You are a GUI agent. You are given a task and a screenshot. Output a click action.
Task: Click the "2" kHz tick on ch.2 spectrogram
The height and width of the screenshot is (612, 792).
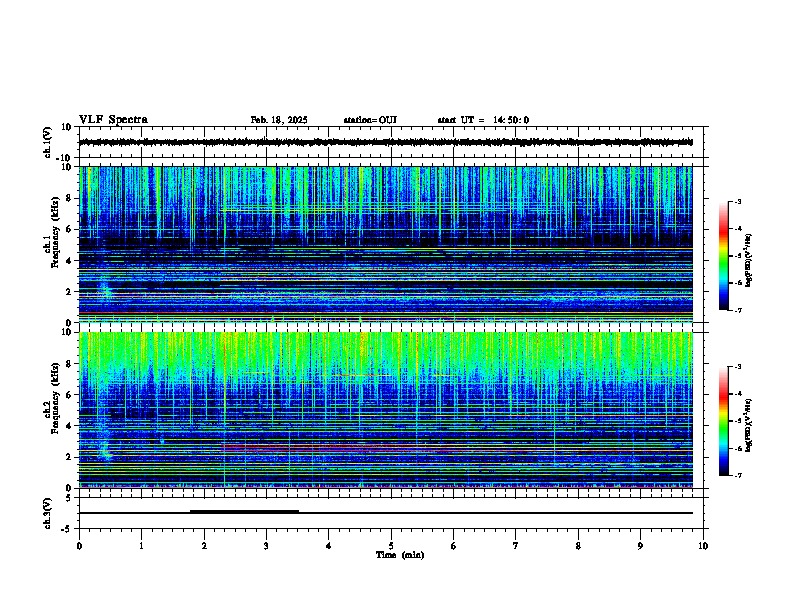point(70,457)
